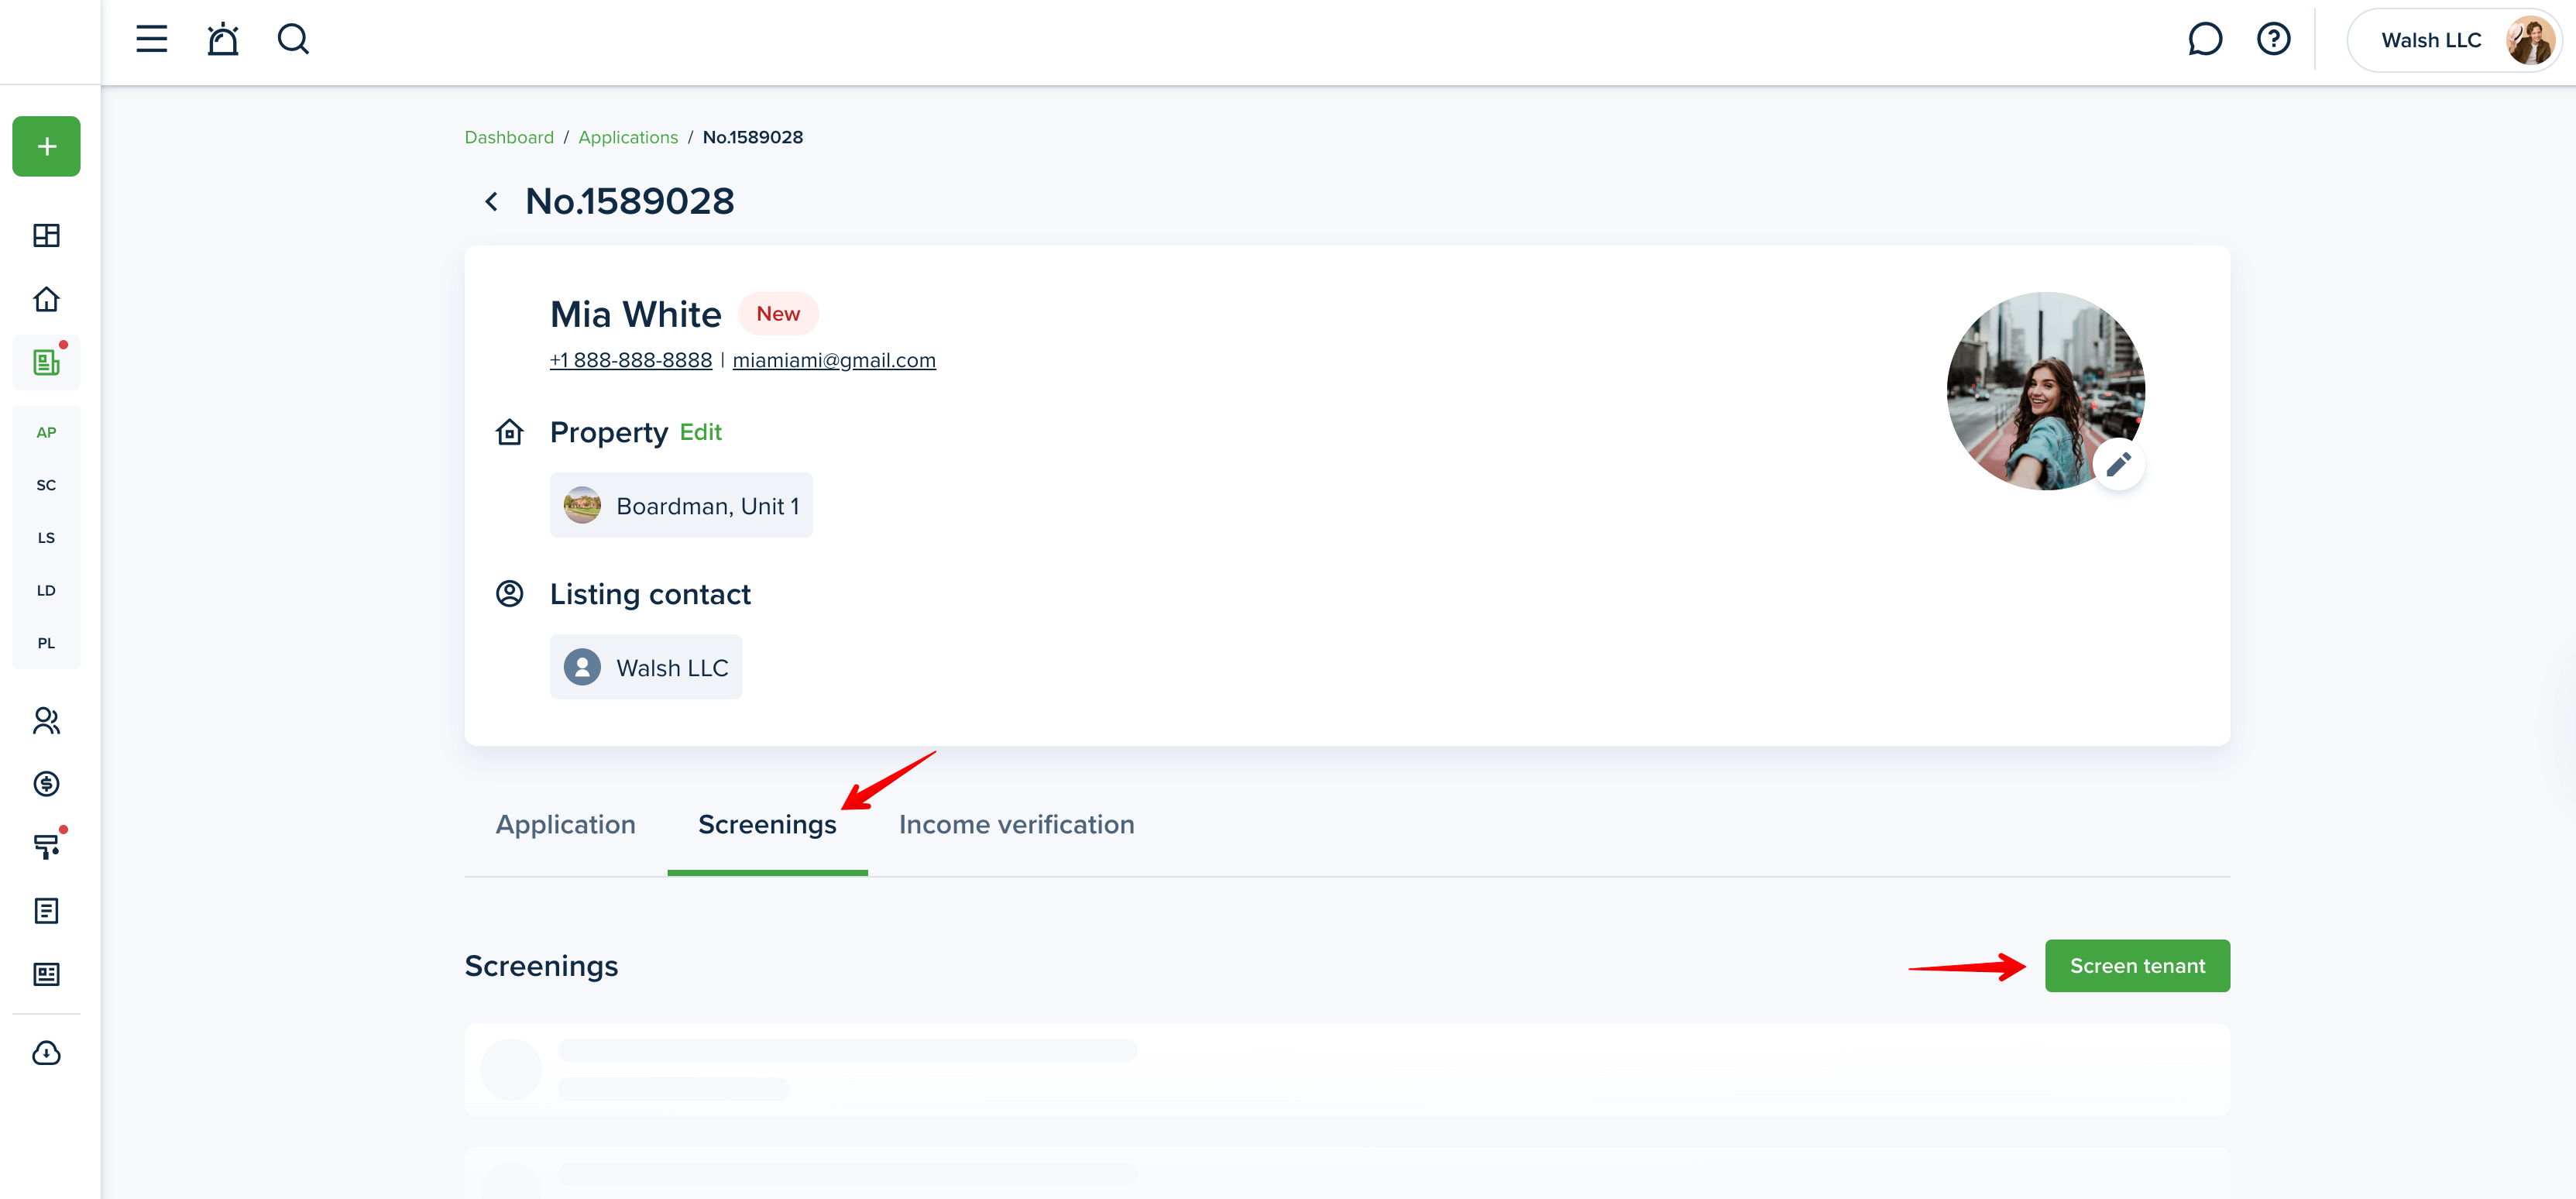Go back using the left chevron arrow
The image size is (2576, 1199).
491,202
